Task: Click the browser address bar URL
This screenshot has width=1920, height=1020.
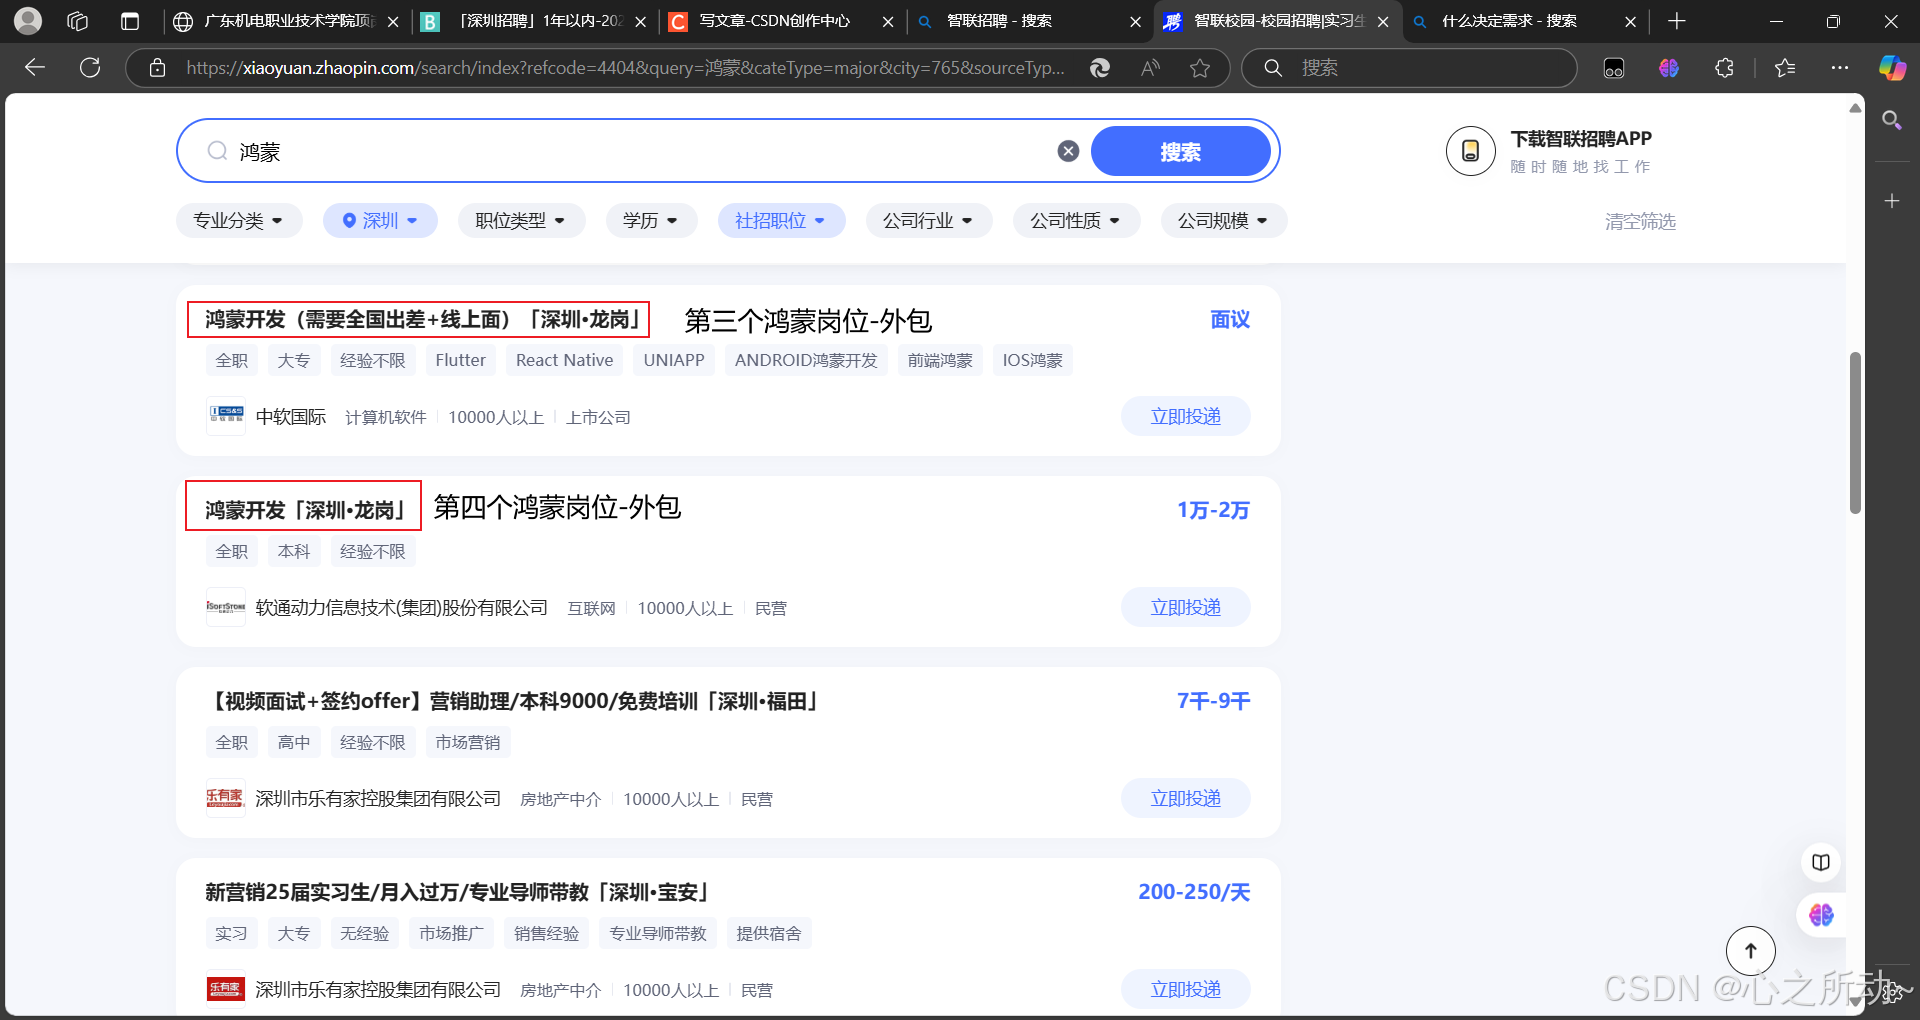Action: (x=625, y=67)
